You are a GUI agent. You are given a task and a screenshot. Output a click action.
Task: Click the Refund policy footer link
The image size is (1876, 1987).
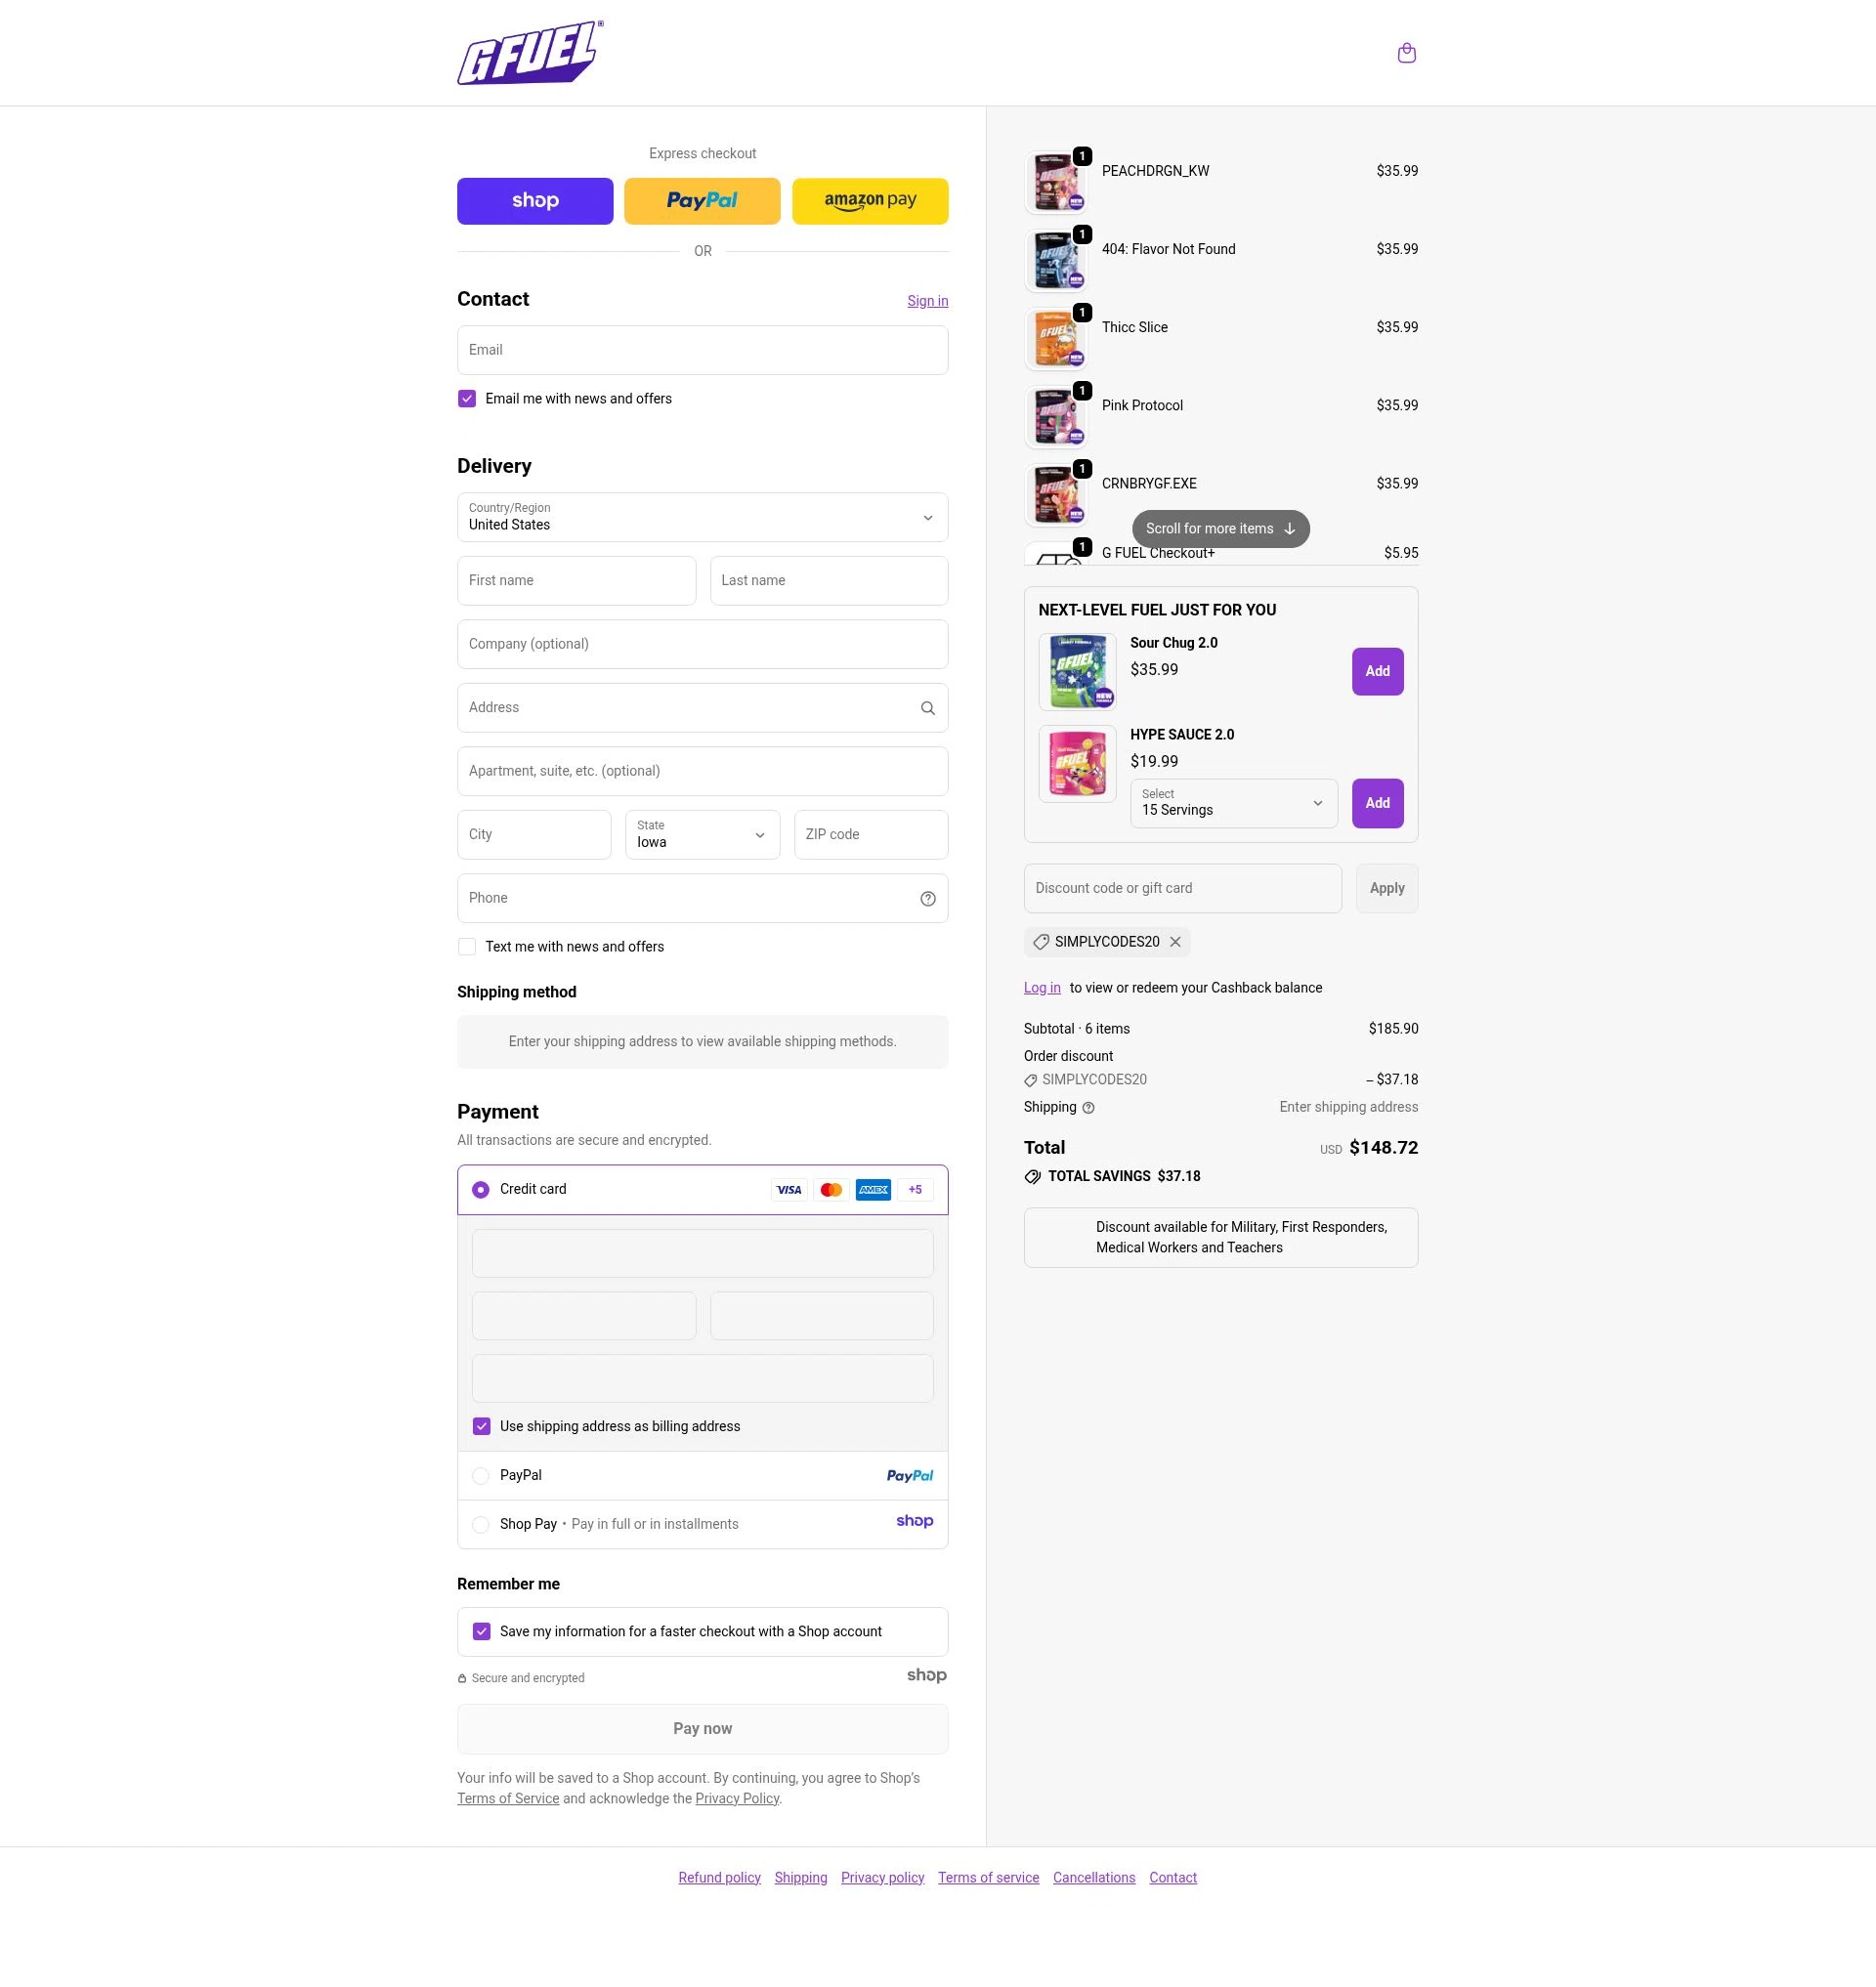(719, 1878)
